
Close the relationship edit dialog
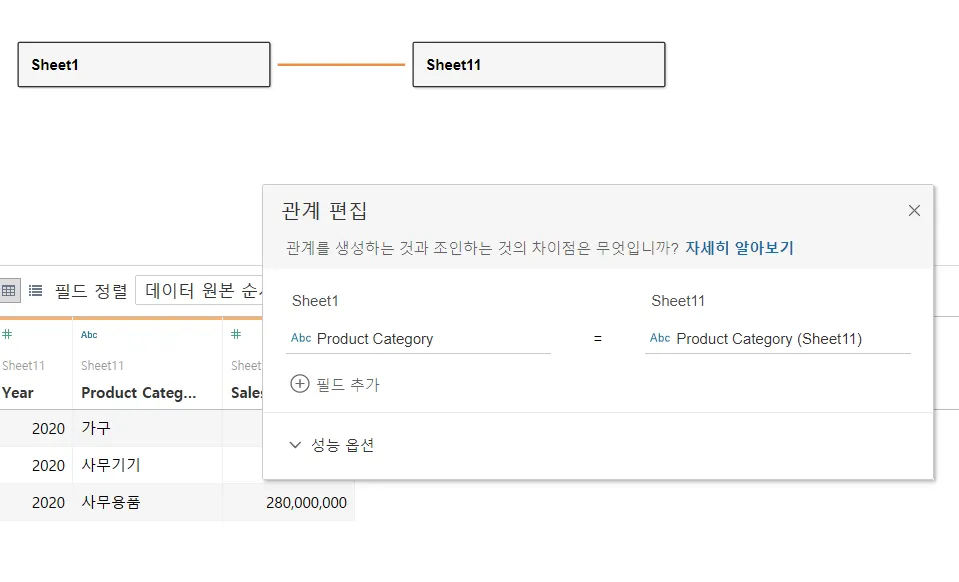click(x=914, y=211)
